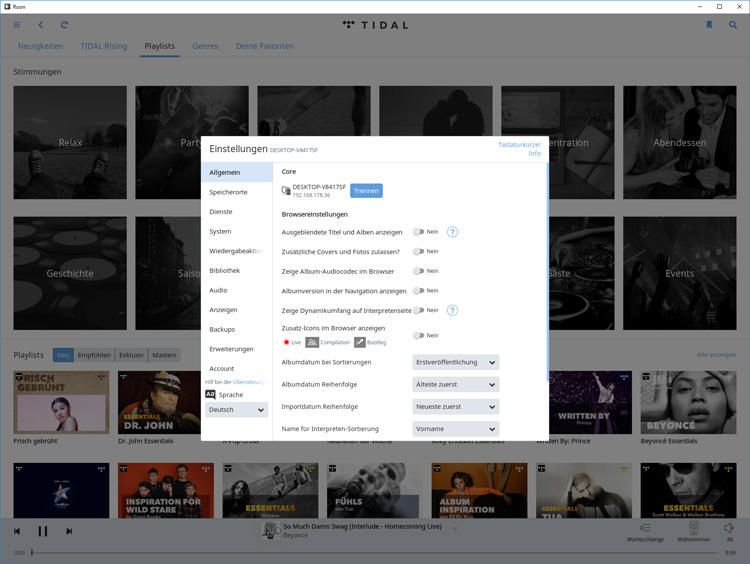This screenshot has height=564, width=750.
Task: Open System settings section
Action: [237, 231]
